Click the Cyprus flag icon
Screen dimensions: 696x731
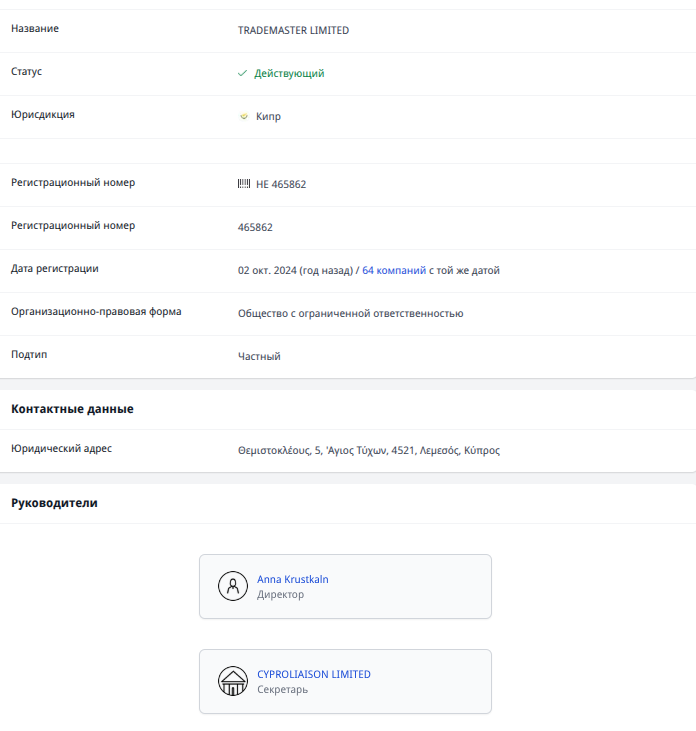coord(243,116)
